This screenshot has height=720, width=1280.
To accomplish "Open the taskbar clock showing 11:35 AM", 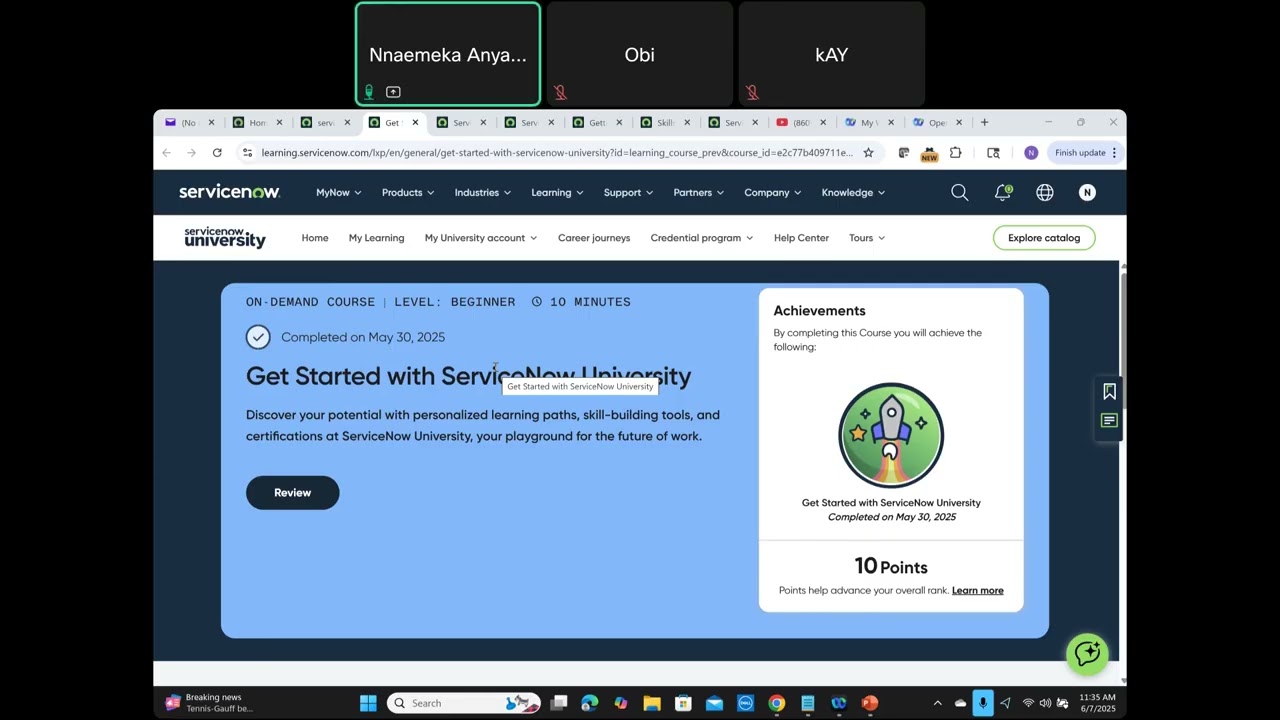I will point(1097,703).
